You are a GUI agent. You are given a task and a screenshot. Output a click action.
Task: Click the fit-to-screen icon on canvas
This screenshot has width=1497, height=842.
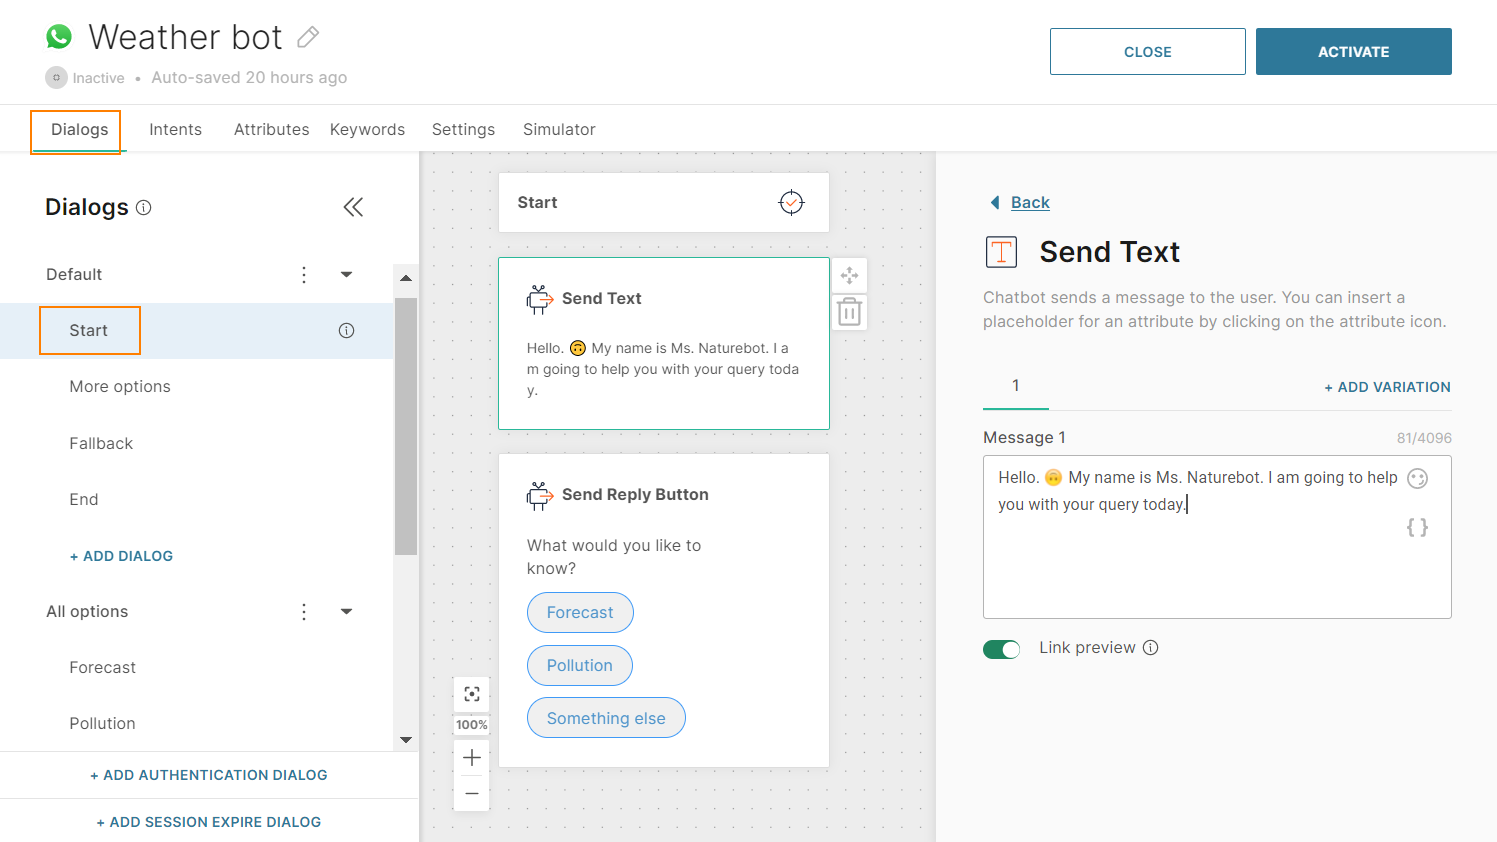pos(472,694)
